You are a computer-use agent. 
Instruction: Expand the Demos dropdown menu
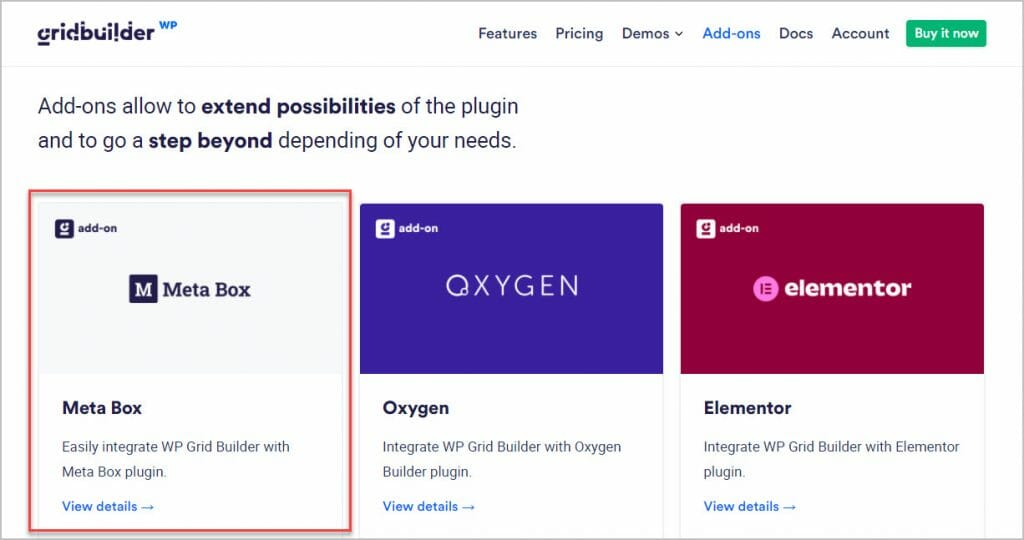652,33
